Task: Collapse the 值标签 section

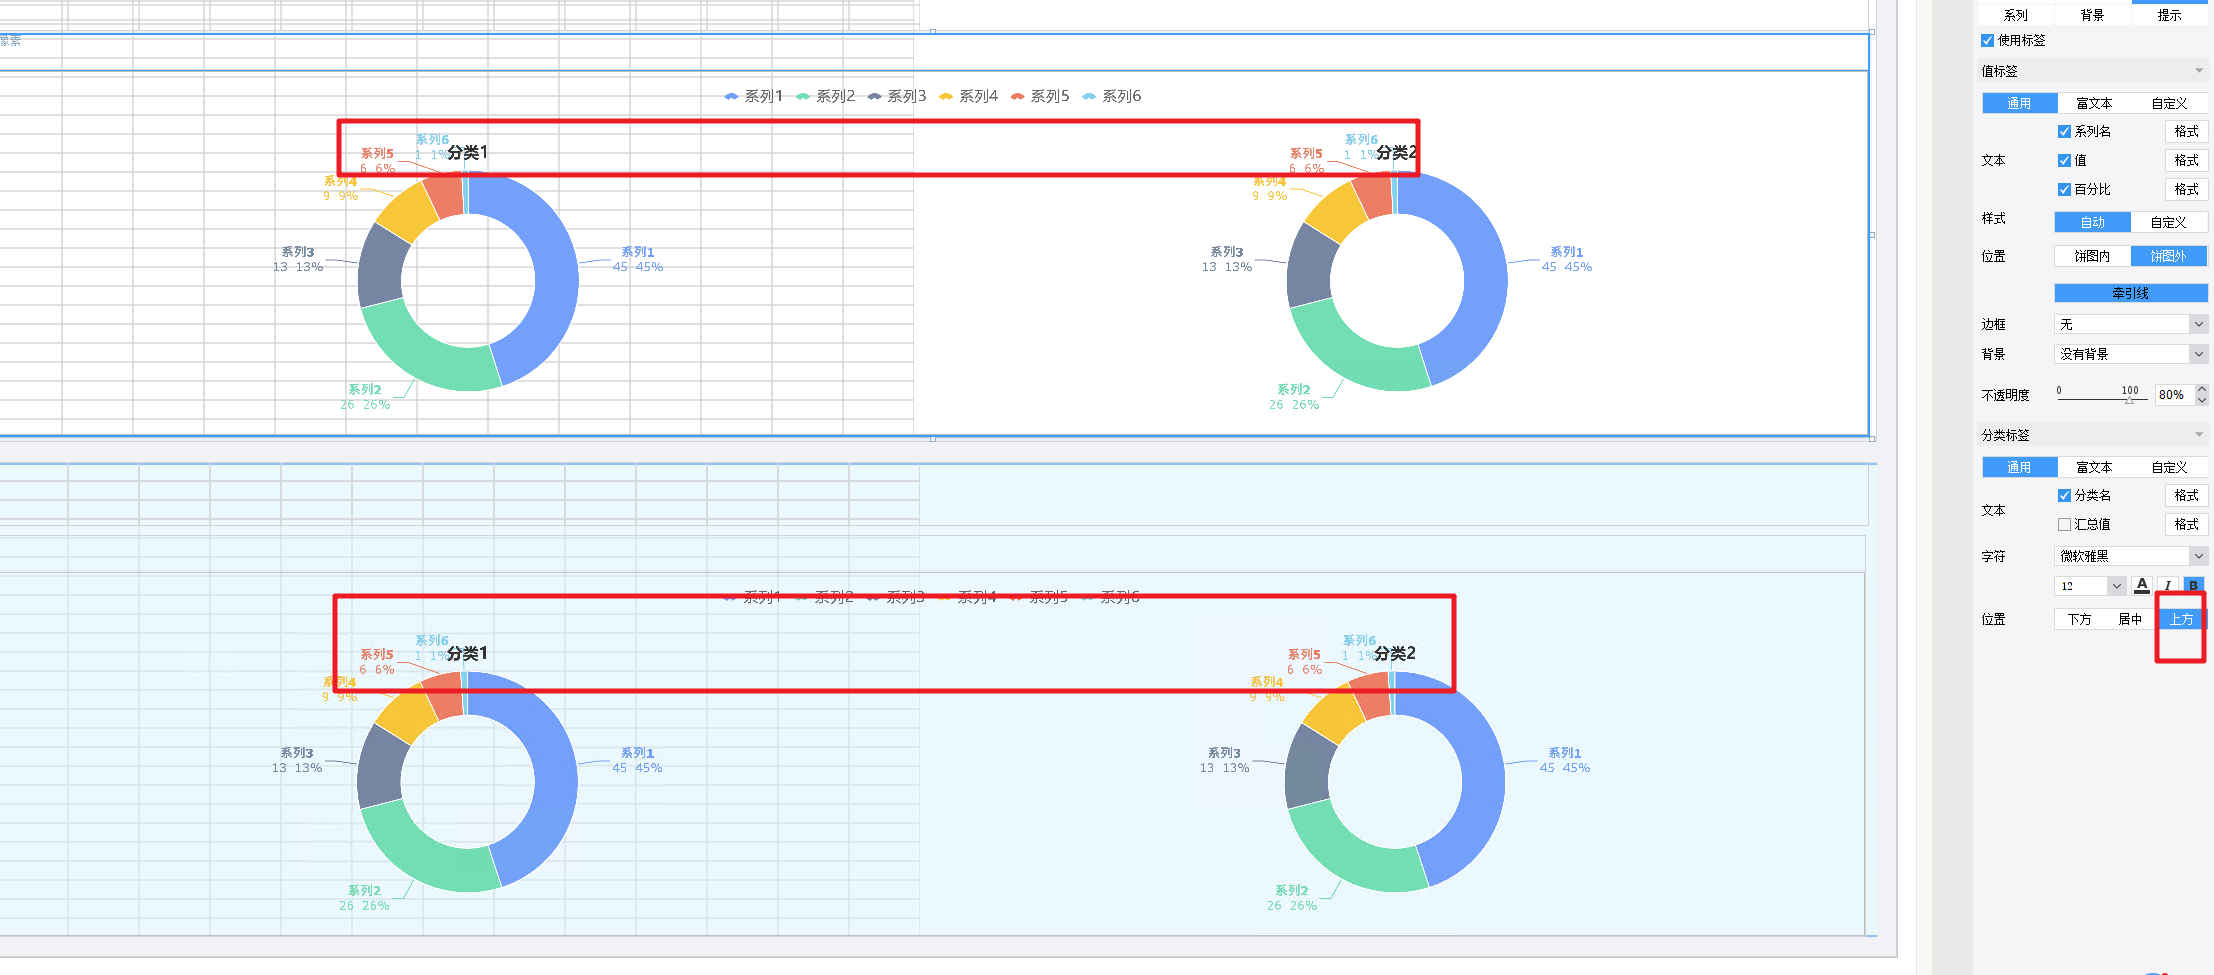Action: pyautogui.click(x=2199, y=71)
